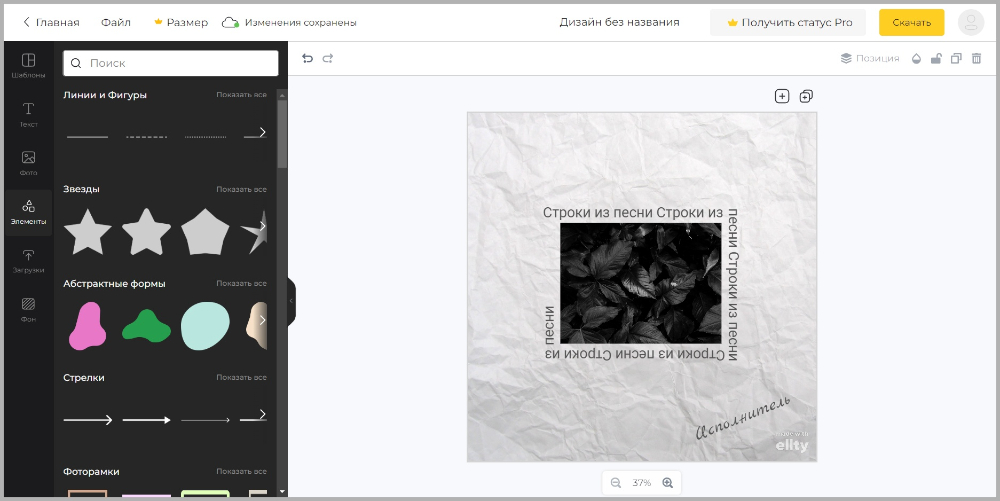Image resolution: width=1000 pixels, height=501 pixels.
Task: Insert the dashed line shape
Action: pos(146,136)
